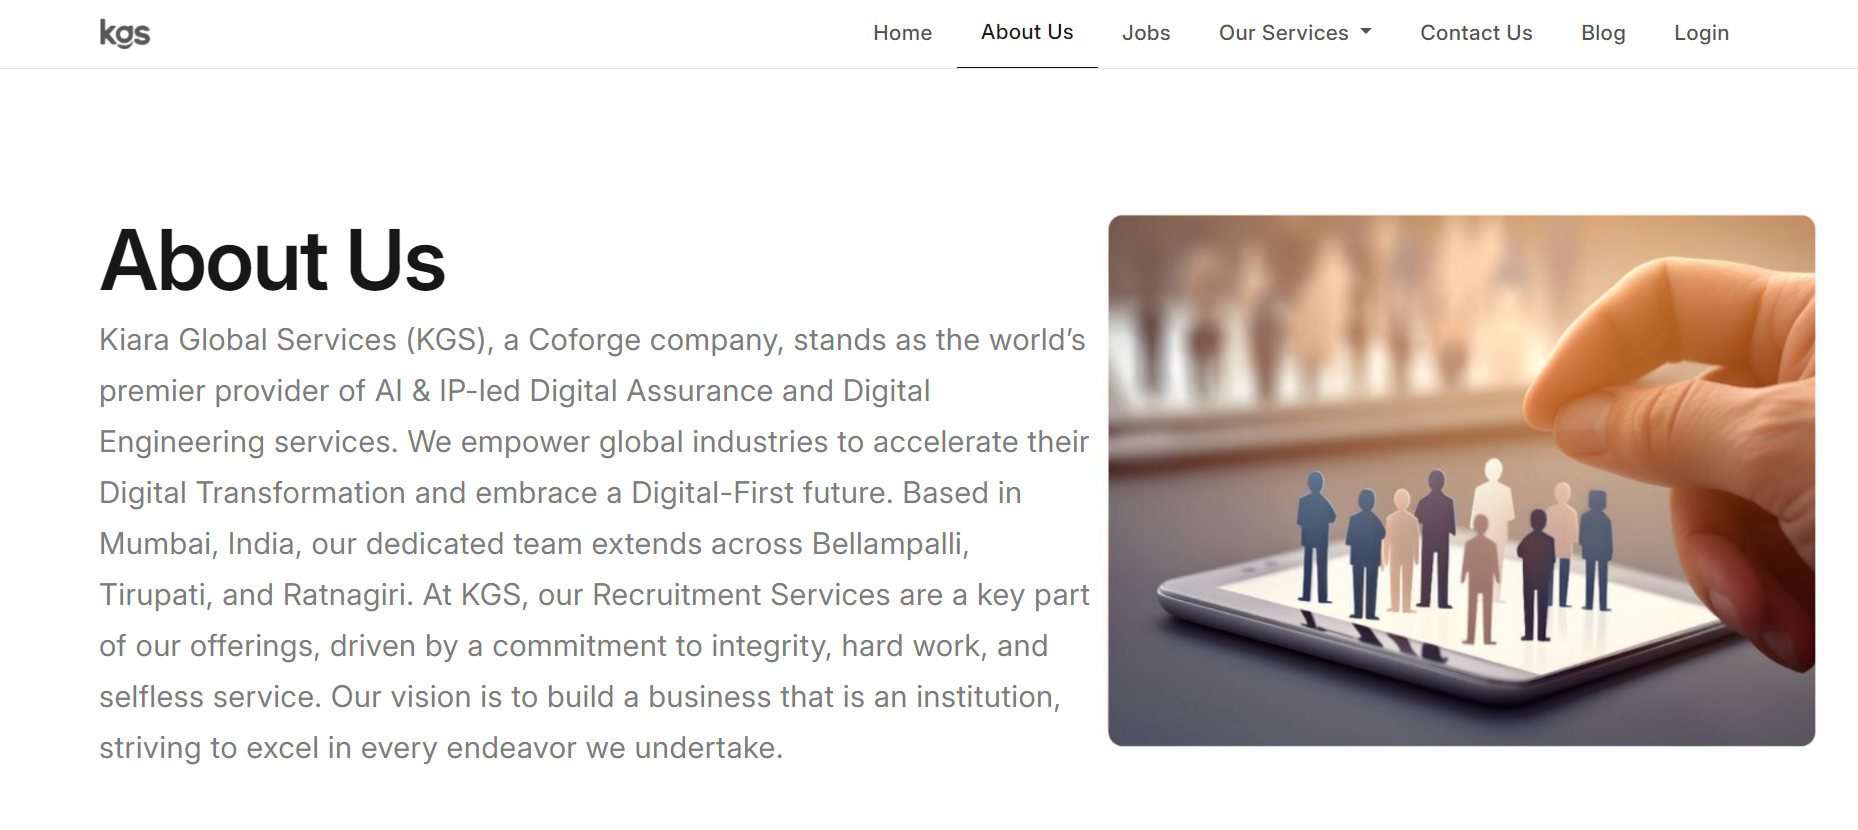The height and width of the screenshot is (830, 1858).
Task: Navigate to the Blog
Action: [x=1602, y=33]
